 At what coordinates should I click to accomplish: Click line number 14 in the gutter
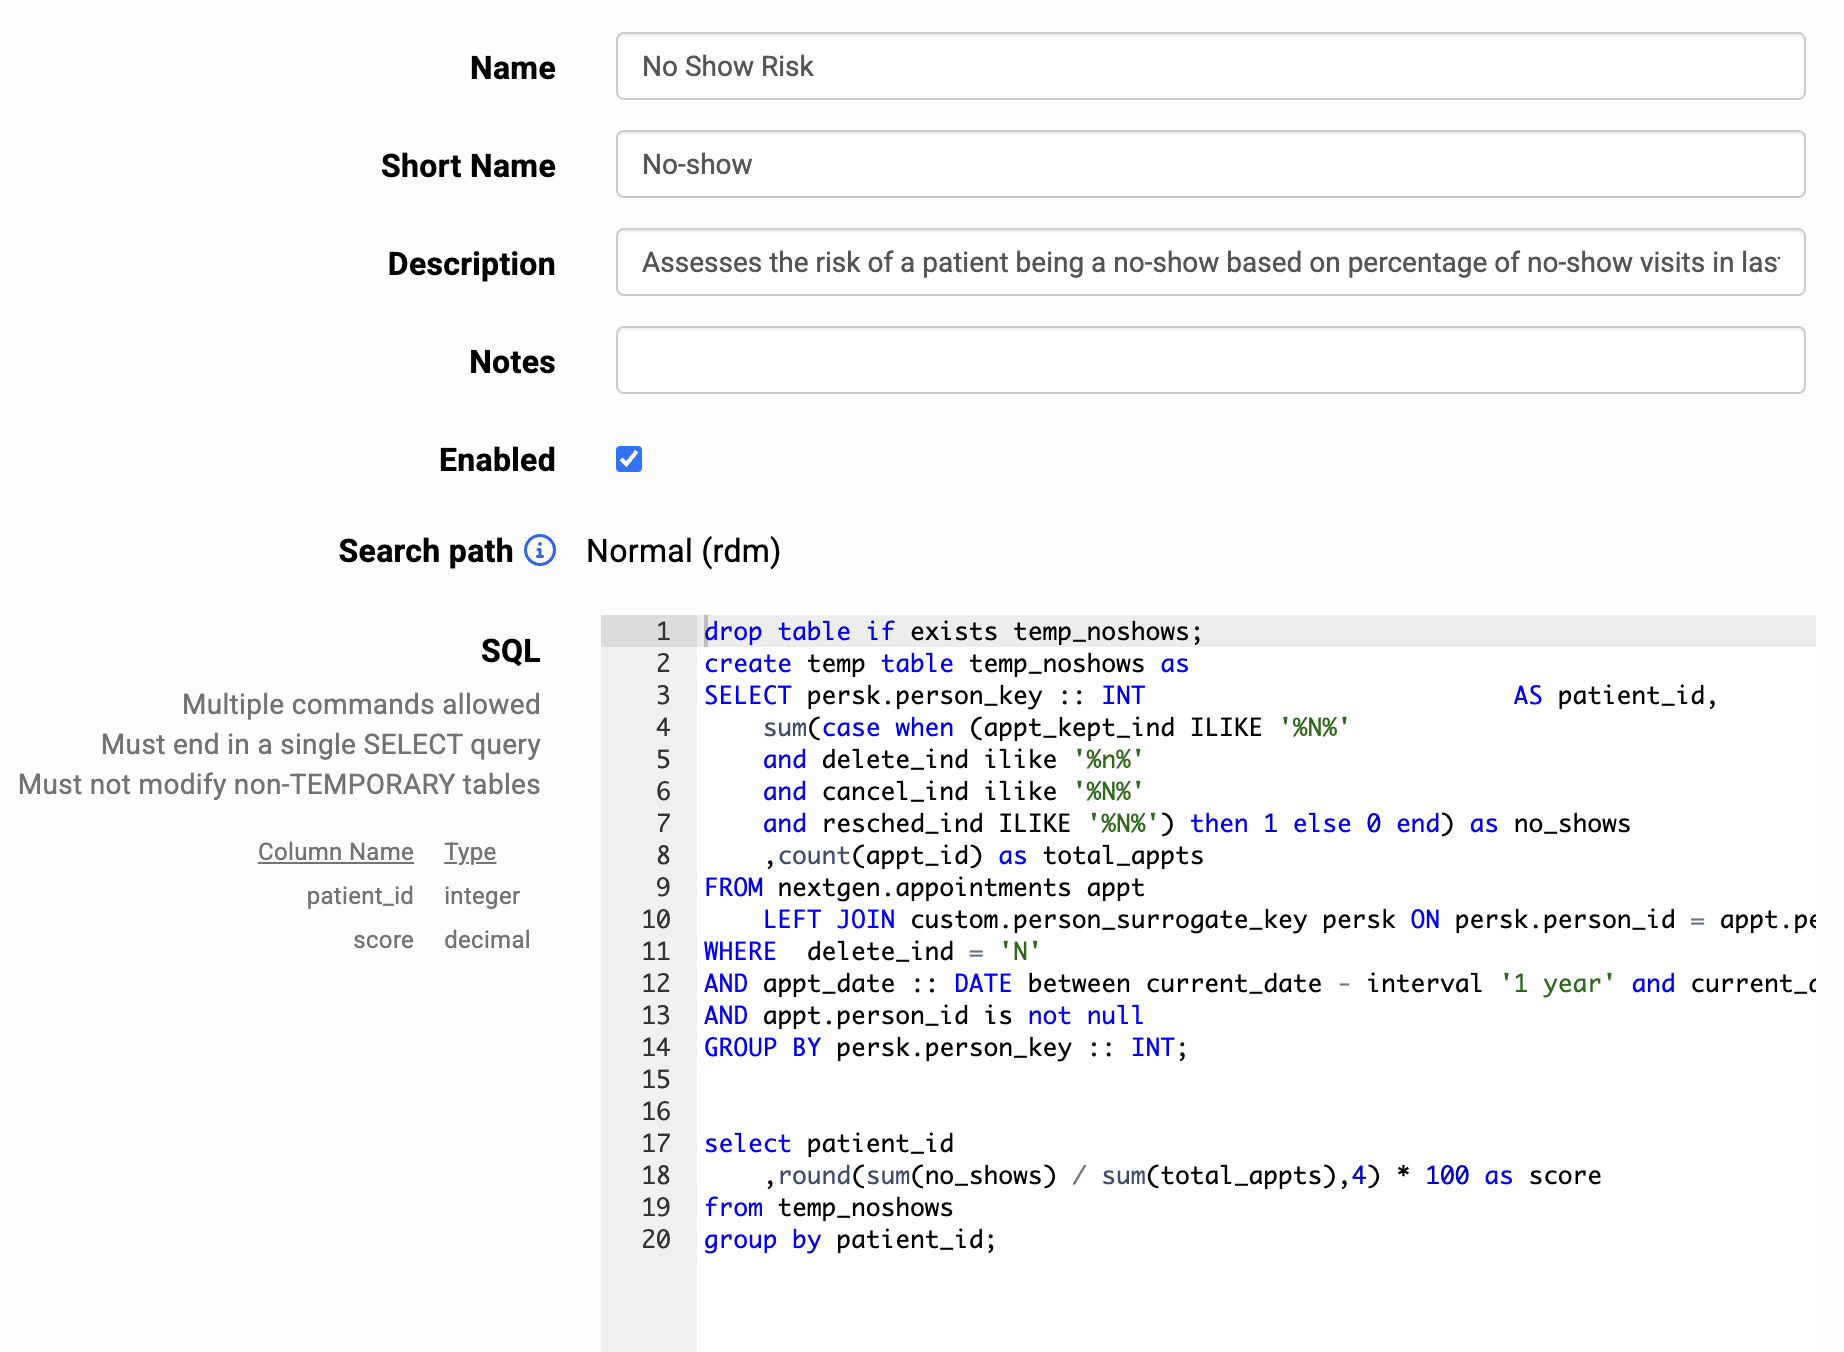pos(656,1047)
